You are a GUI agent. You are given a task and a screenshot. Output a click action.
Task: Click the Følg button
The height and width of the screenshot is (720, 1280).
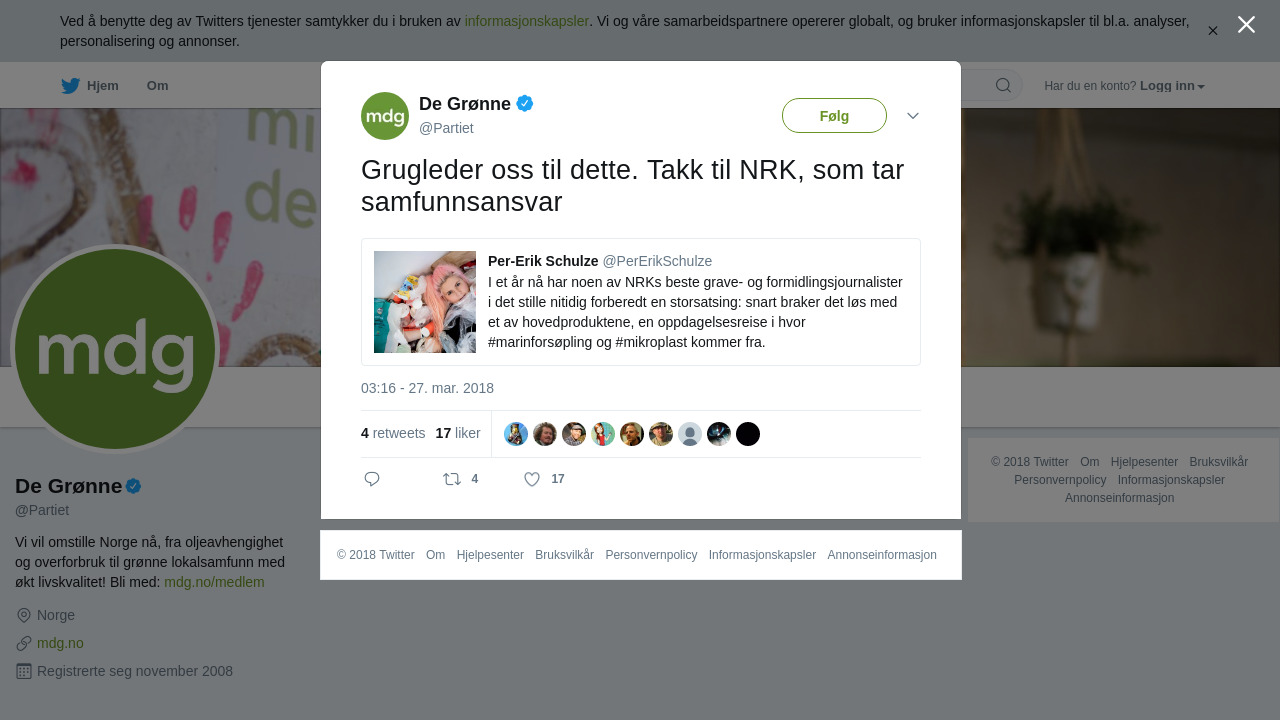tap(834, 116)
